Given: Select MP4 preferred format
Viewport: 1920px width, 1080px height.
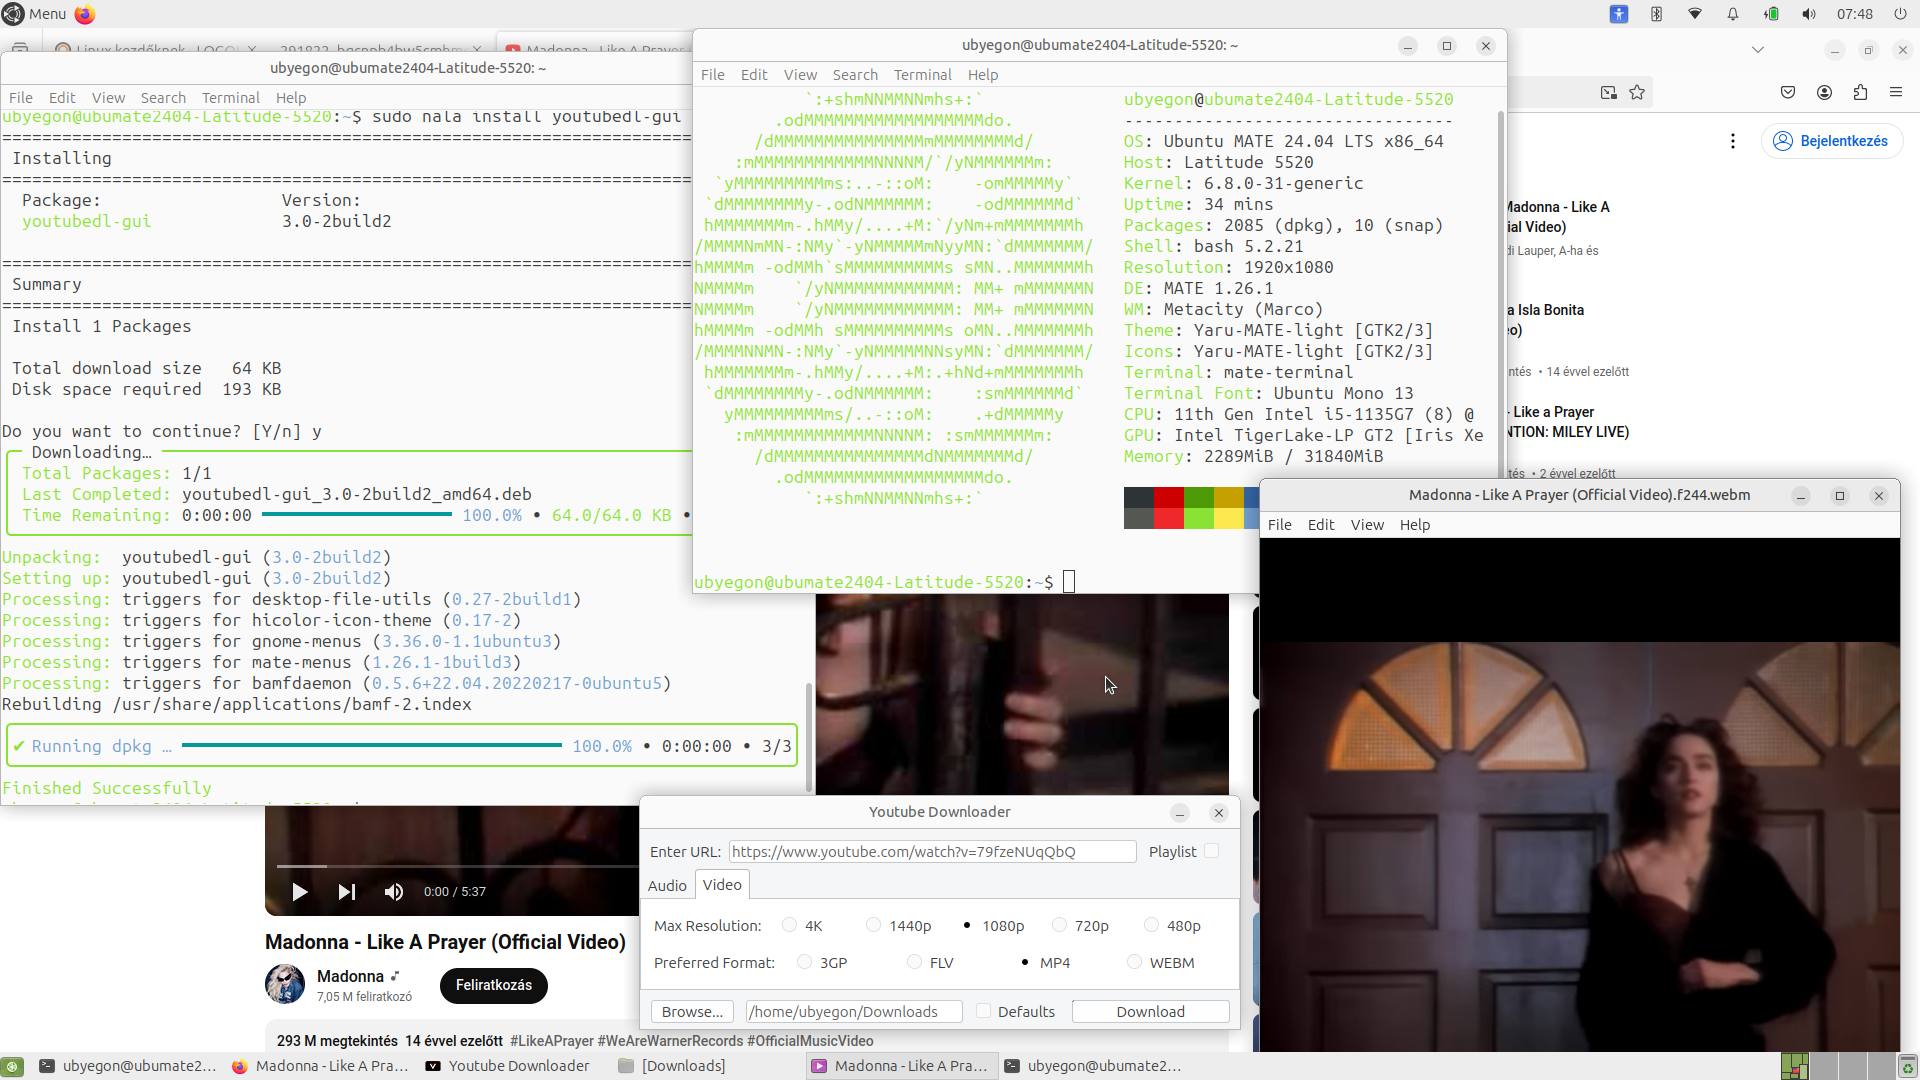Looking at the screenshot, I should [x=1025, y=962].
